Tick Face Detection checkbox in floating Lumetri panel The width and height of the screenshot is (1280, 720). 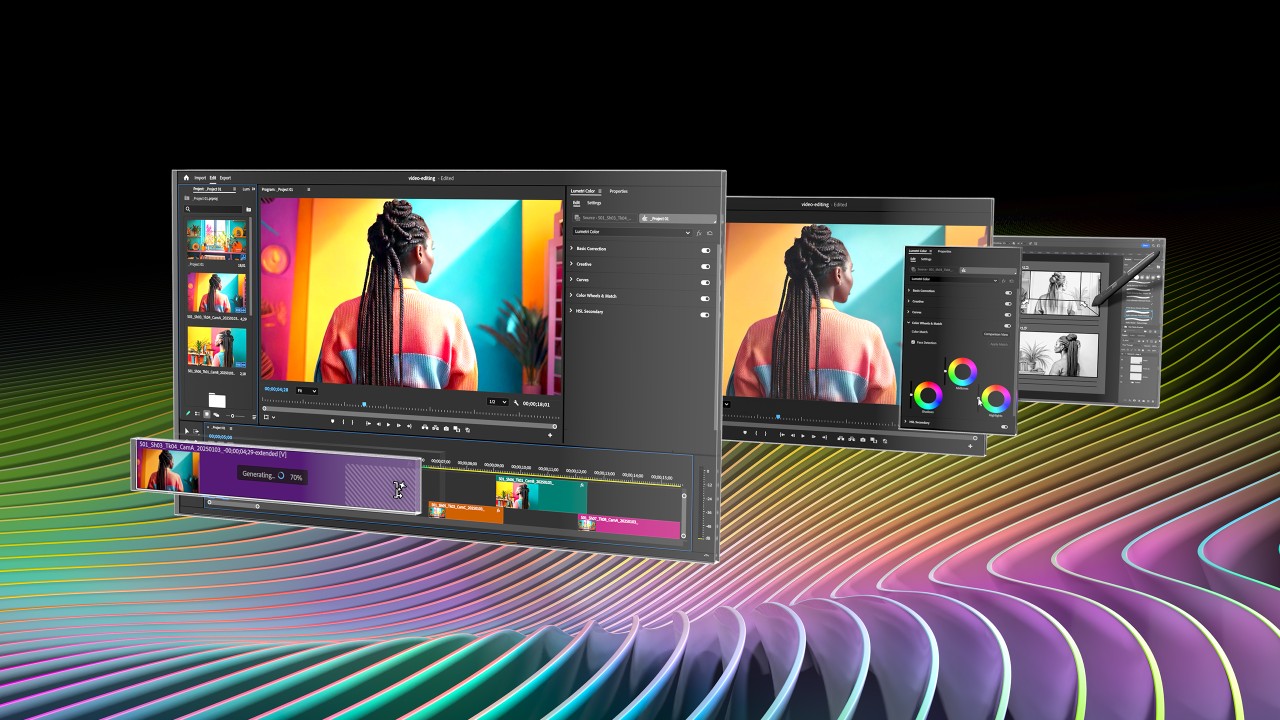(x=913, y=342)
